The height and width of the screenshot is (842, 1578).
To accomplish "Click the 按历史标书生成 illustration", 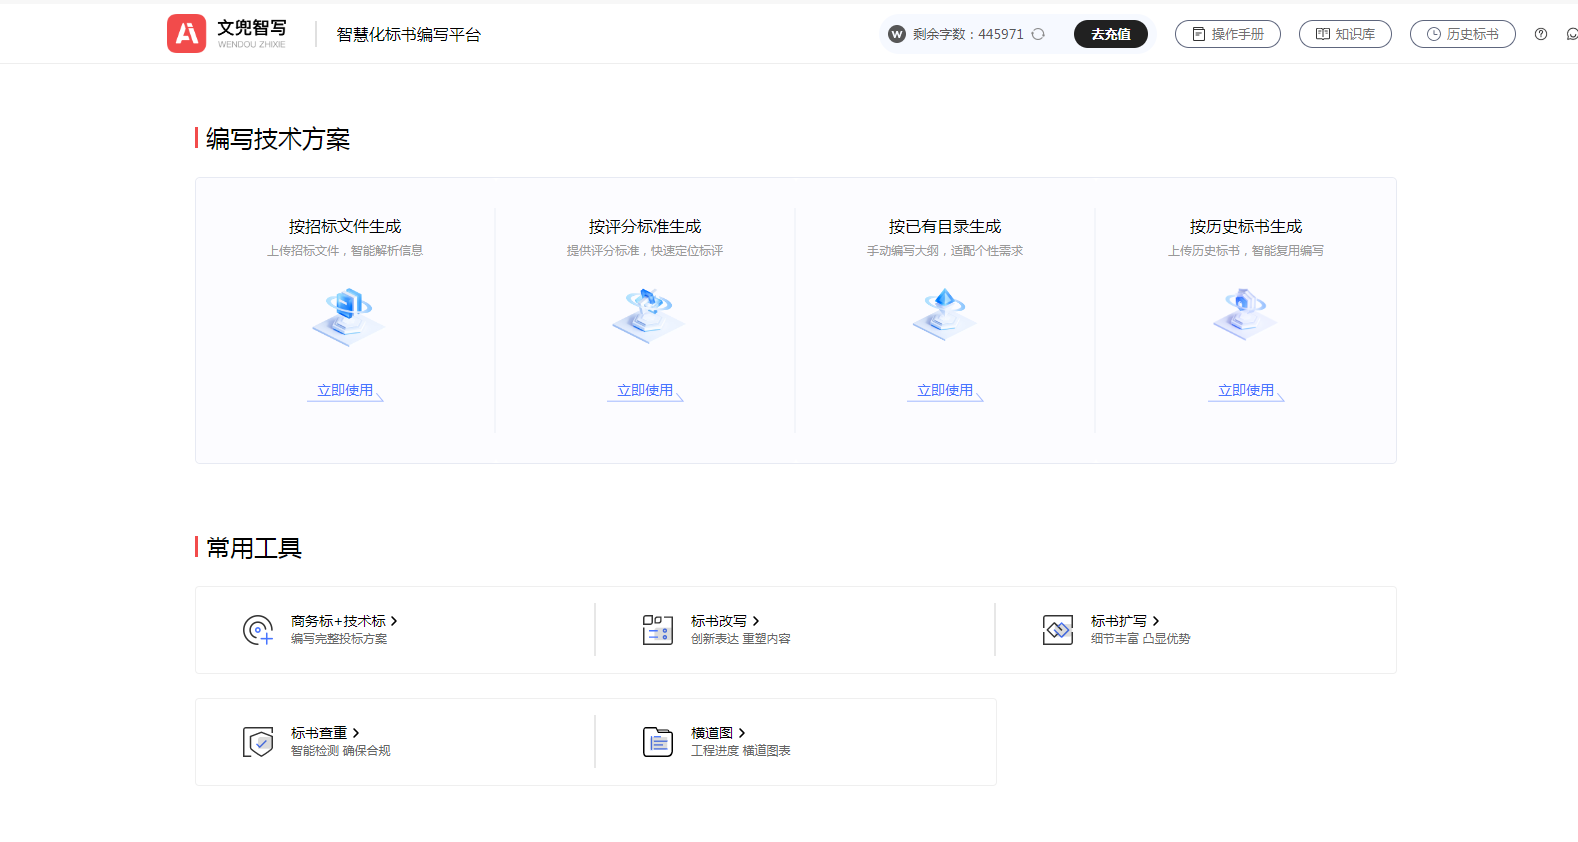I will (x=1245, y=315).
